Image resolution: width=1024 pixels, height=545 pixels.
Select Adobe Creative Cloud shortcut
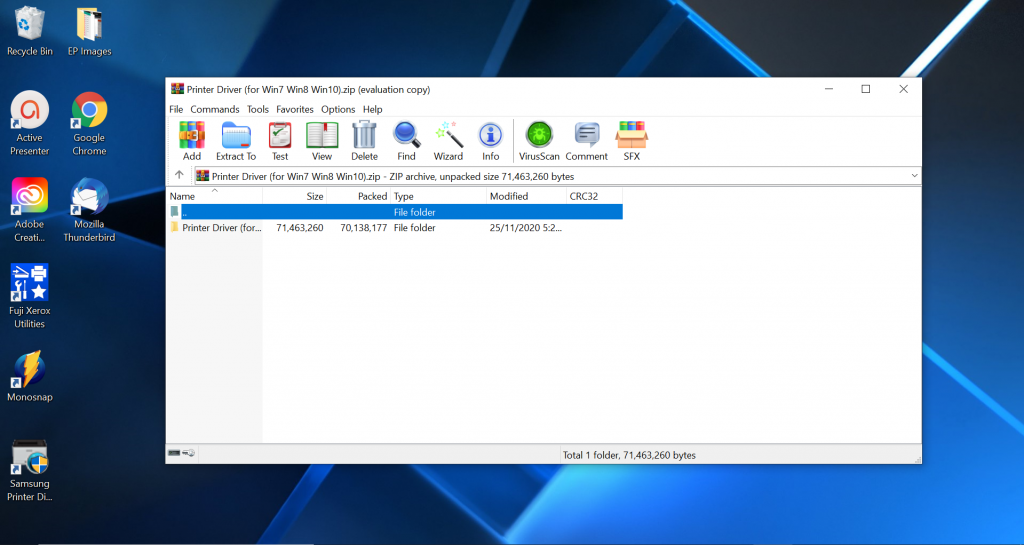(x=29, y=210)
